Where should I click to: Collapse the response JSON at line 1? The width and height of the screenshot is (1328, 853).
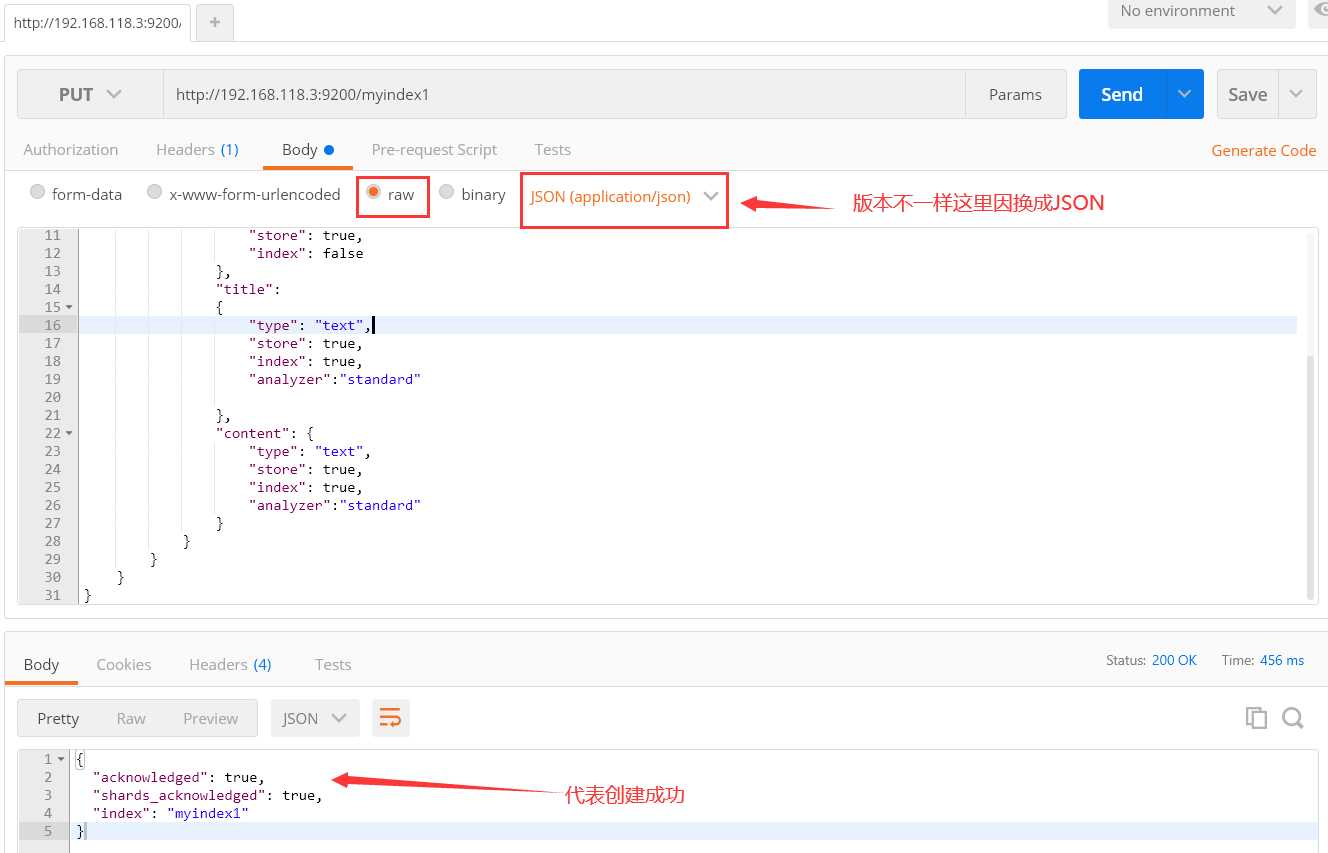point(61,759)
